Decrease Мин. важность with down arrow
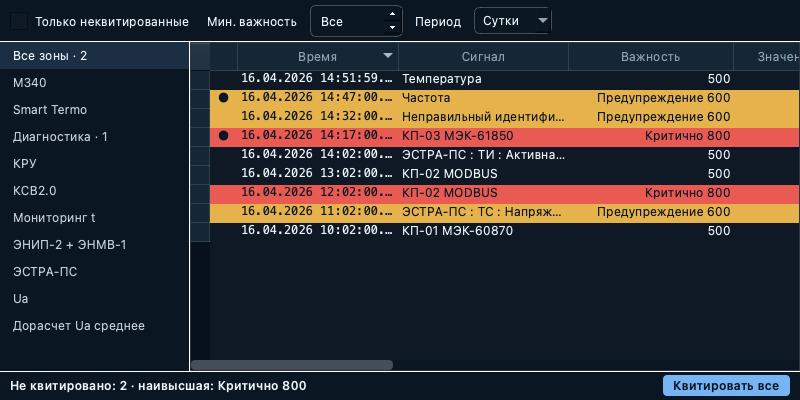This screenshot has width=800, height=400. (392, 27)
